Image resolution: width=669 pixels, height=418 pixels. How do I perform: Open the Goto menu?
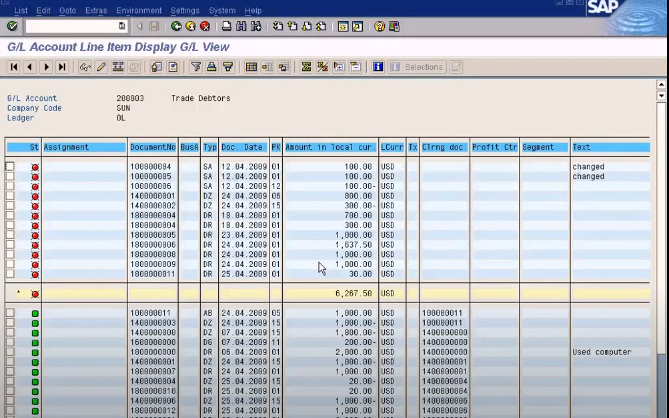(67, 10)
